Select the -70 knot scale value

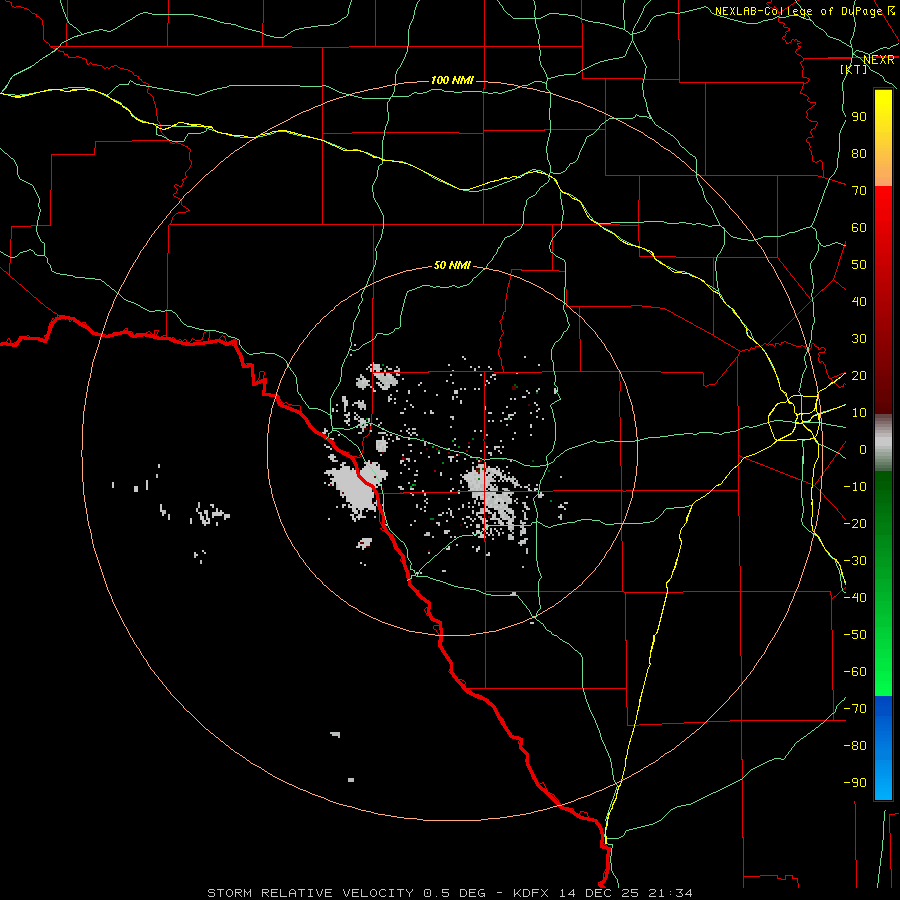pyautogui.click(x=855, y=709)
